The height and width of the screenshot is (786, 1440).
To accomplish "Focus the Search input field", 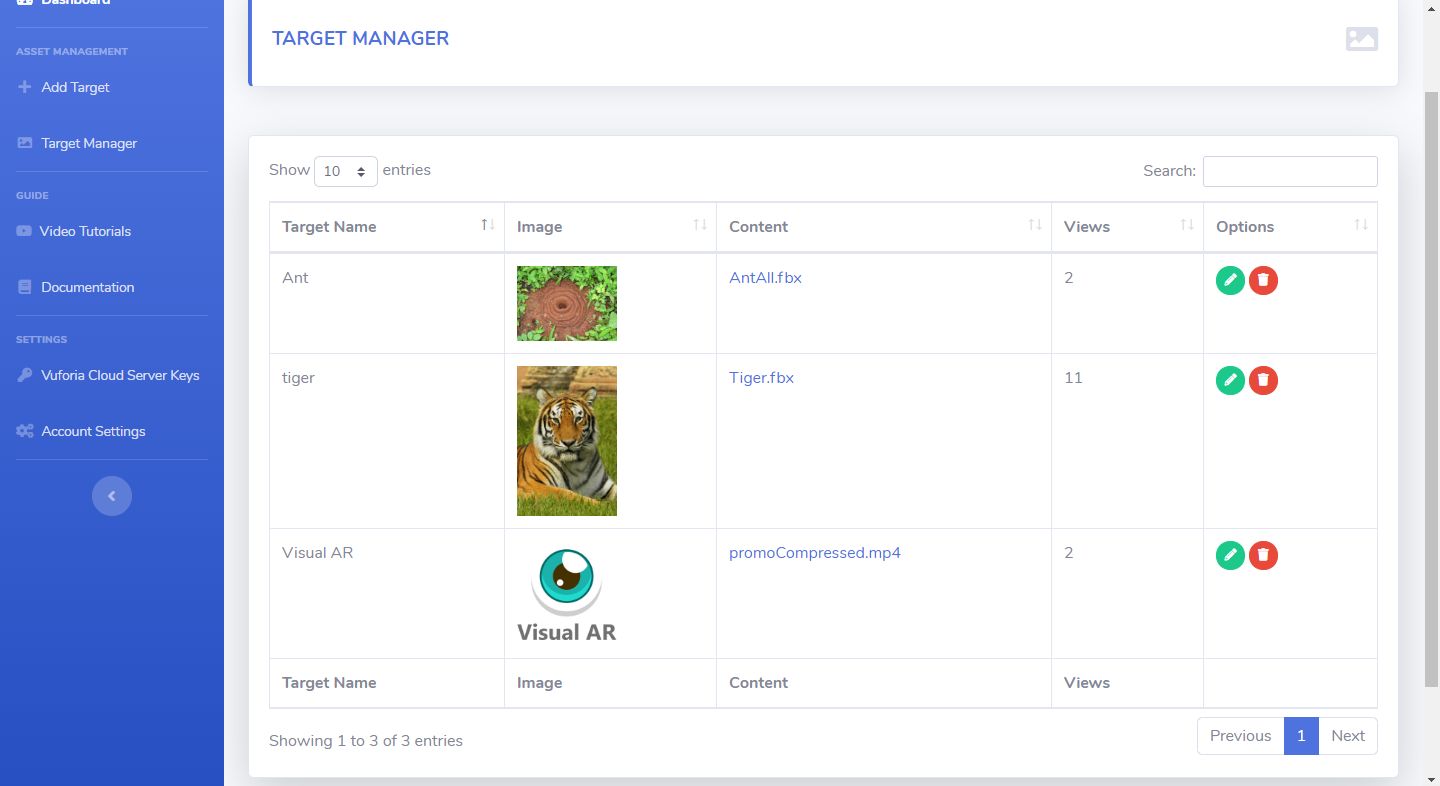I will (x=1289, y=171).
